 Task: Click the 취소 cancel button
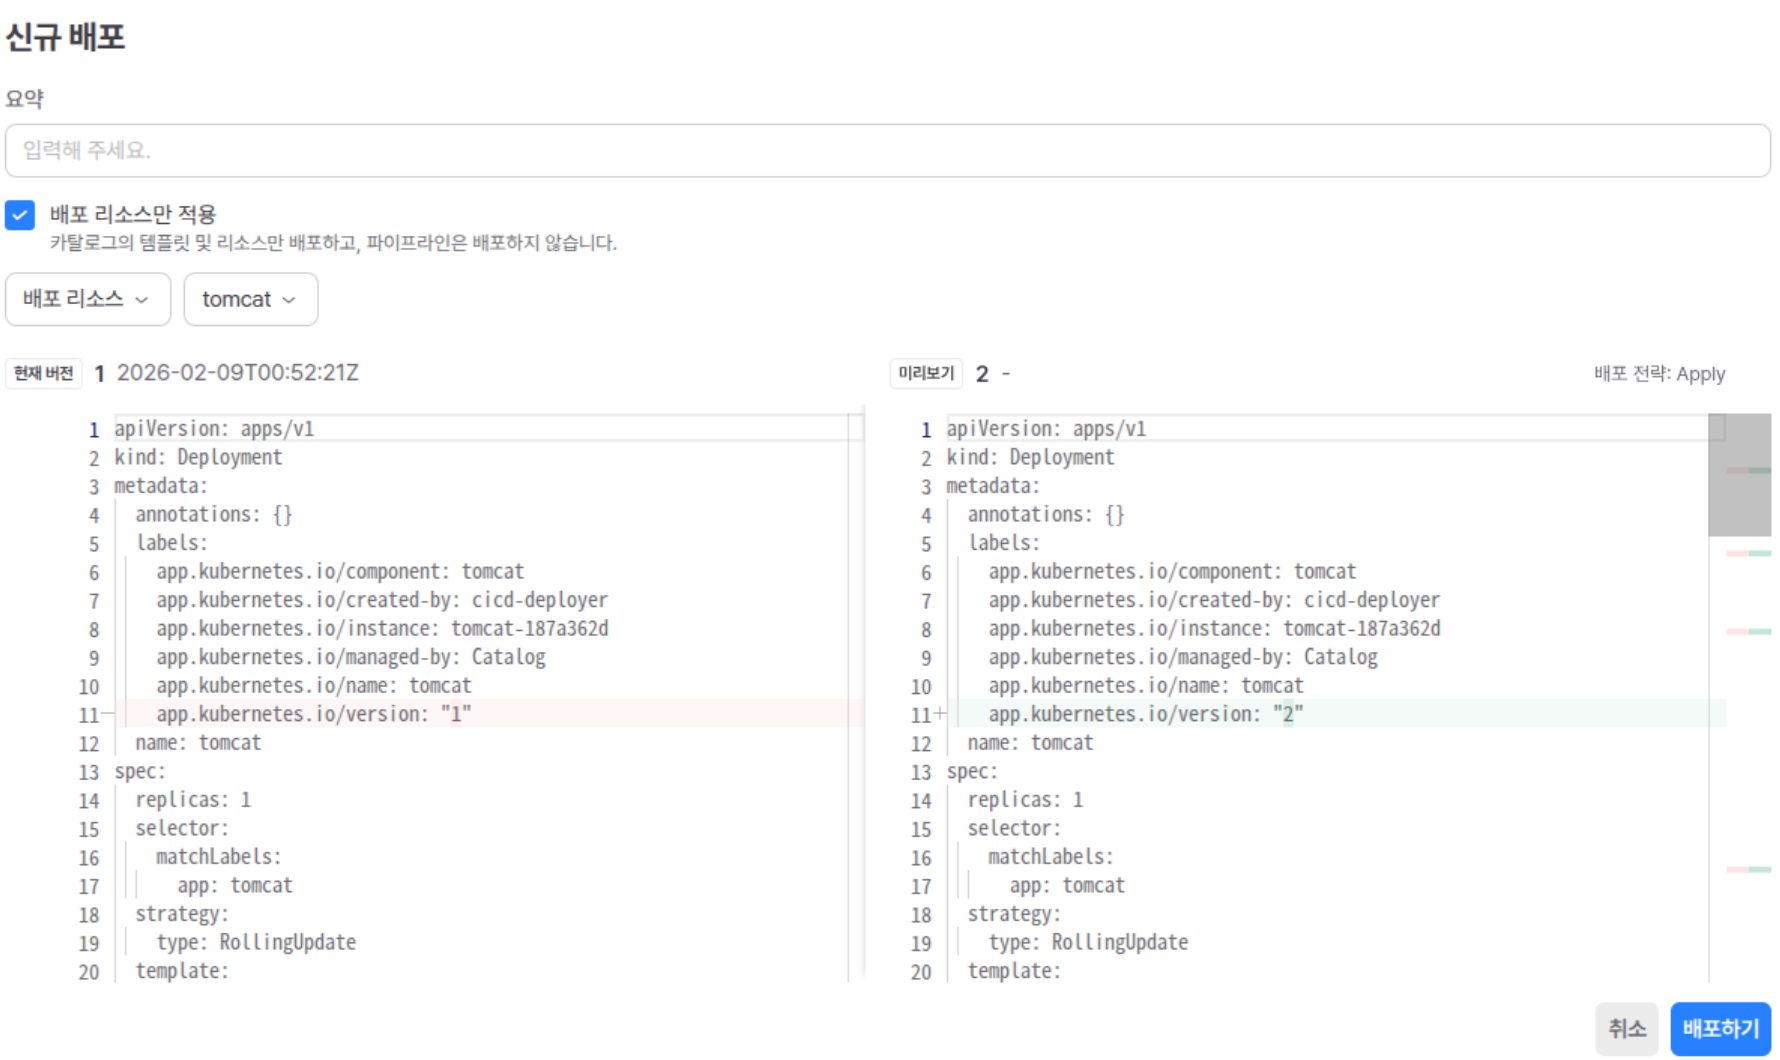click(1627, 1029)
